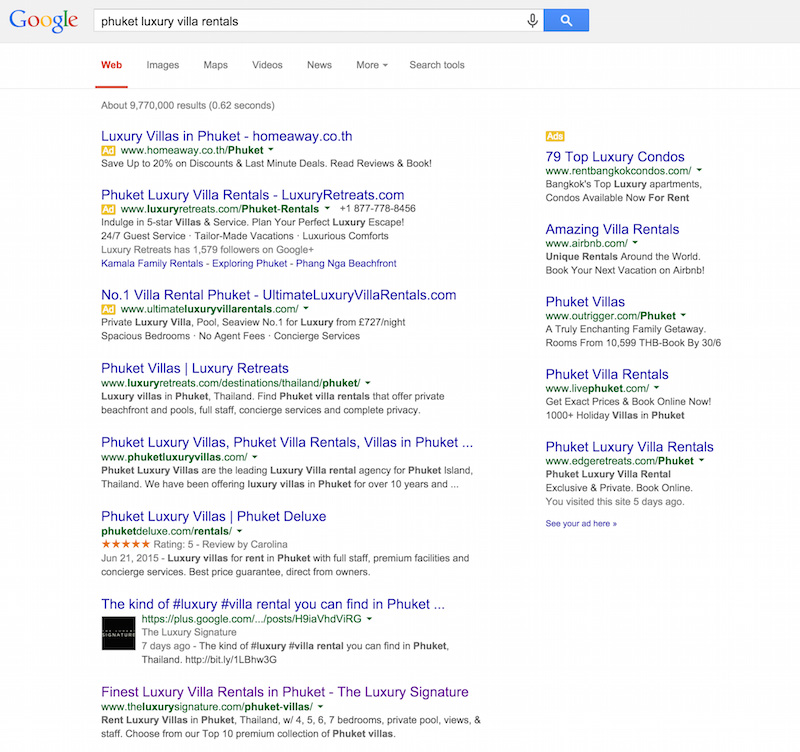Screen dimensions: 800x752
Task: Open The kind of #luxury #villa rental result
Action: tap(273, 604)
